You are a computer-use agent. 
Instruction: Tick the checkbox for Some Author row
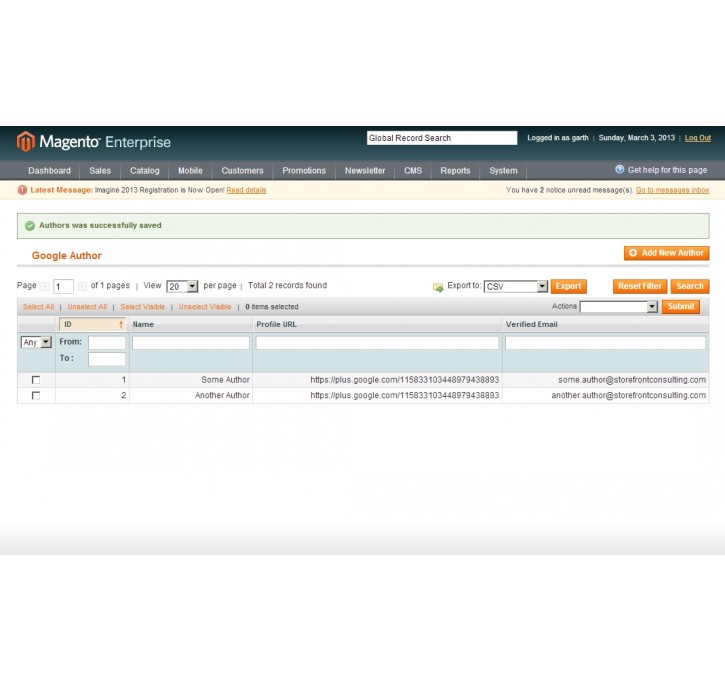click(x=36, y=380)
